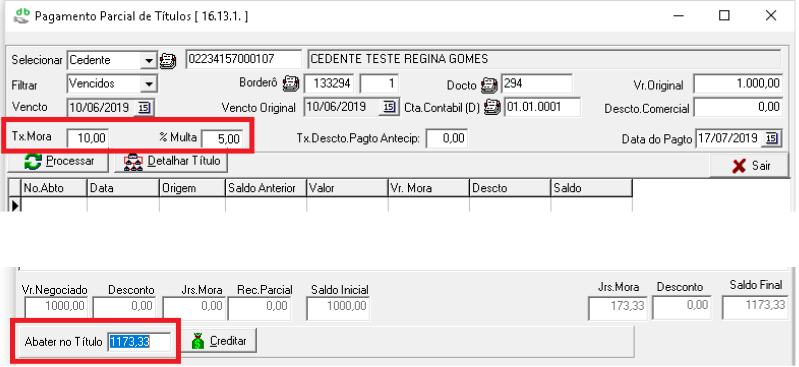The width and height of the screenshot is (799, 367).
Task: Click the Valor column header
Action: (347, 188)
